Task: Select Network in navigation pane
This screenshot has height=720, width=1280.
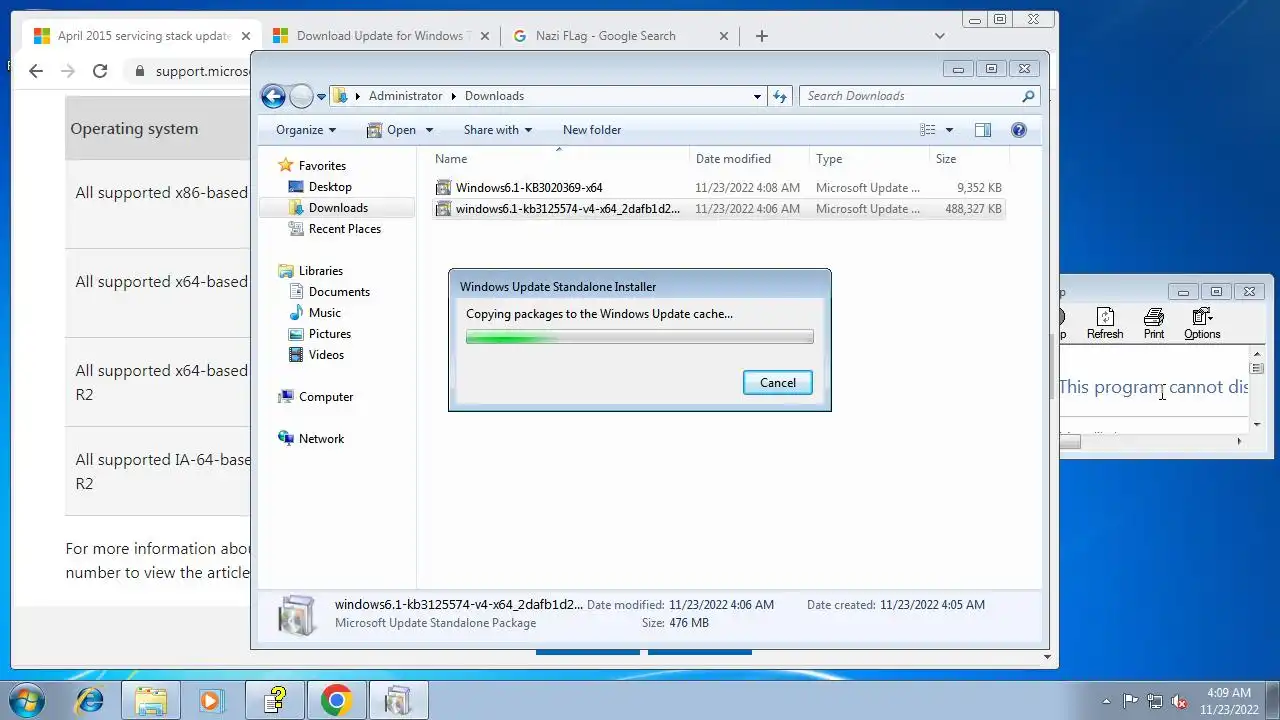Action: point(321,439)
